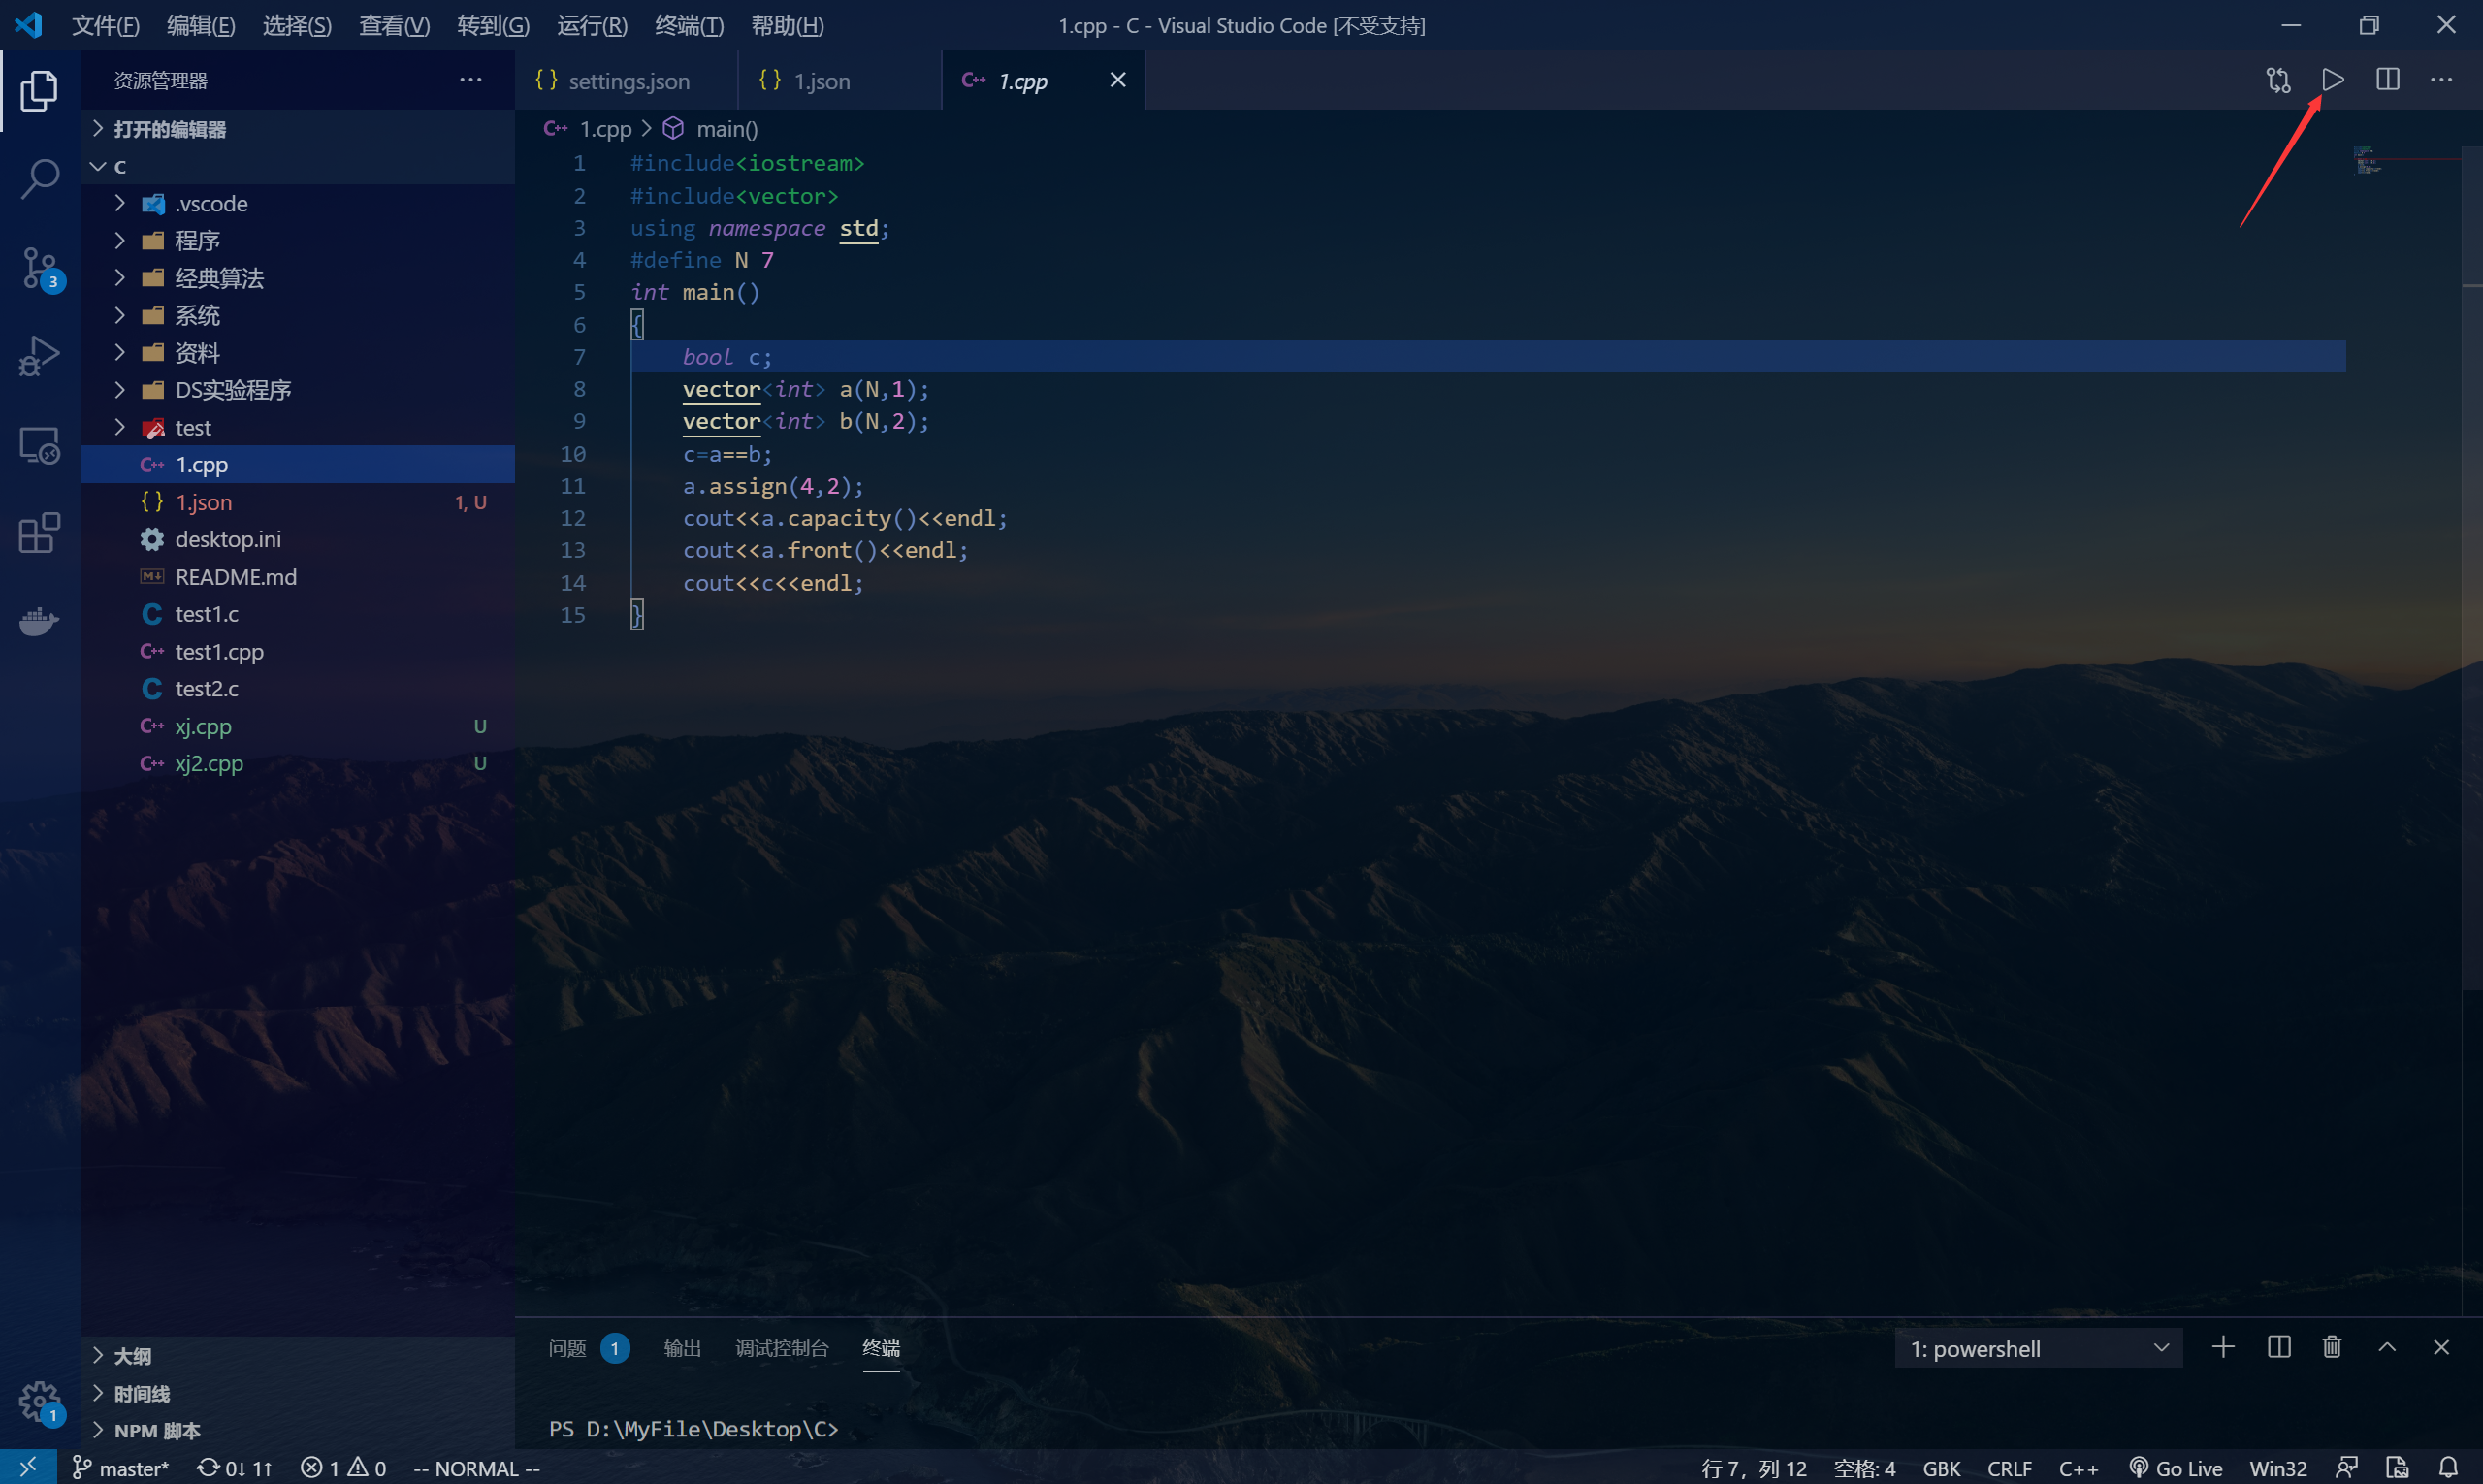Screen dimensions: 2483x1484
Task: Open test1.cpp in the file tree
Action: click(297, 651)
